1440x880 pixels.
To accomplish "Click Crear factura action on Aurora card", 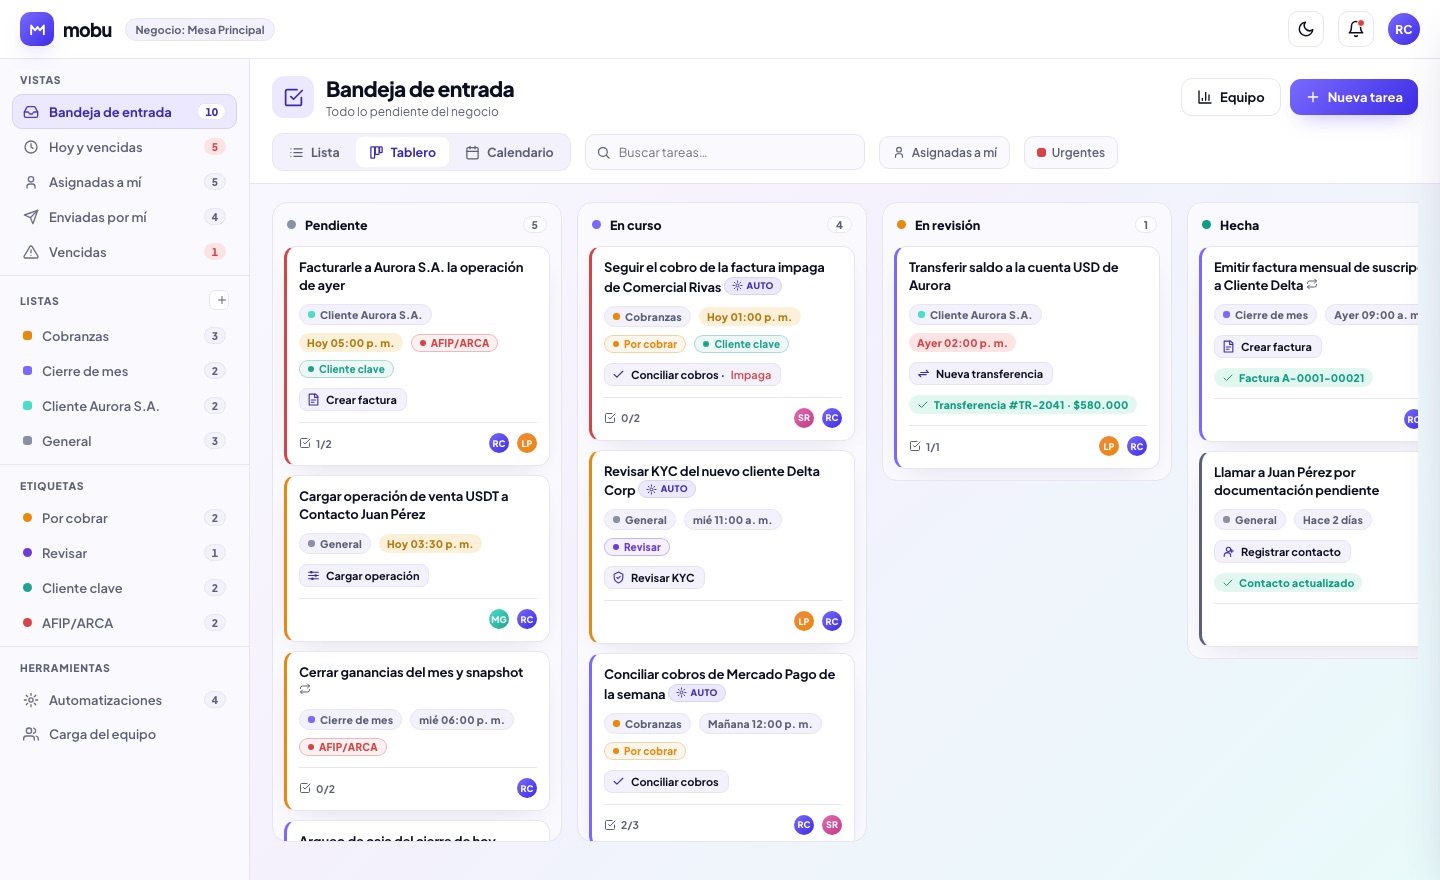I will (353, 400).
